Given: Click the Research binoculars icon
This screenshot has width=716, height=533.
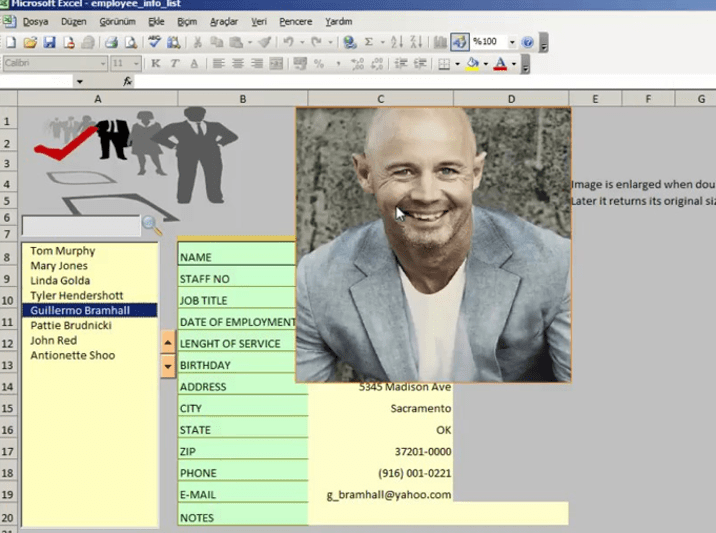Looking at the screenshot, I should pyautogui.click(x=174, y=42).
